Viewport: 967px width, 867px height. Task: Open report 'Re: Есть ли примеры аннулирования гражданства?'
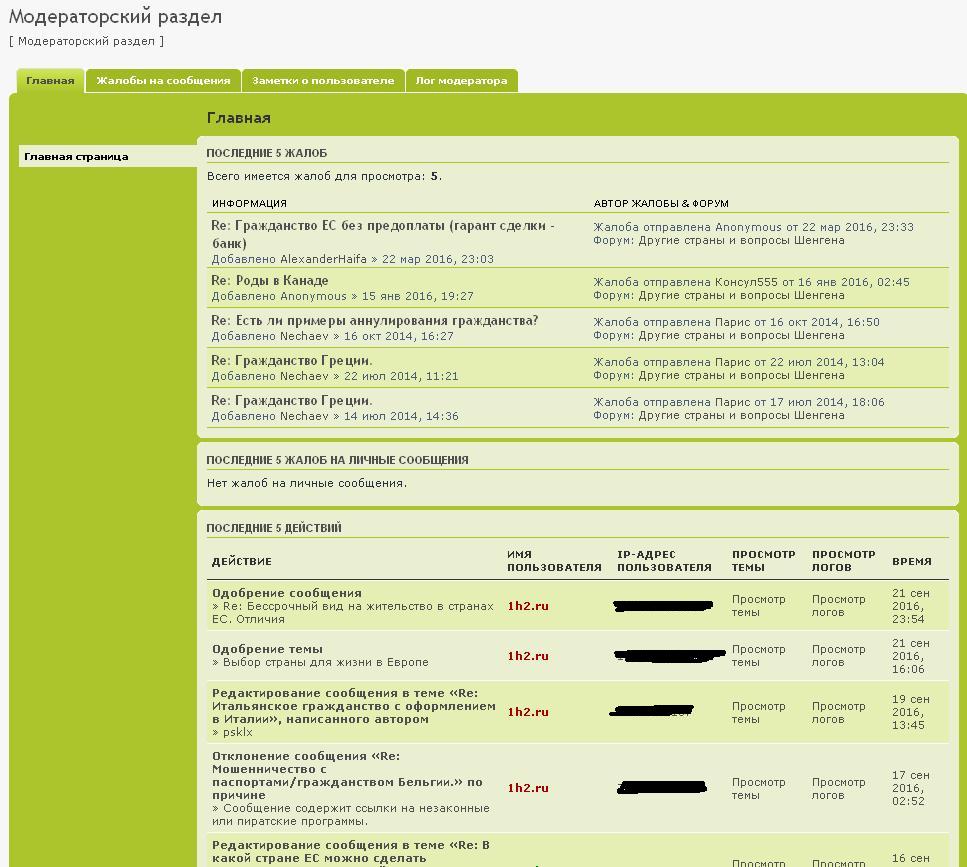pos(374,321)
